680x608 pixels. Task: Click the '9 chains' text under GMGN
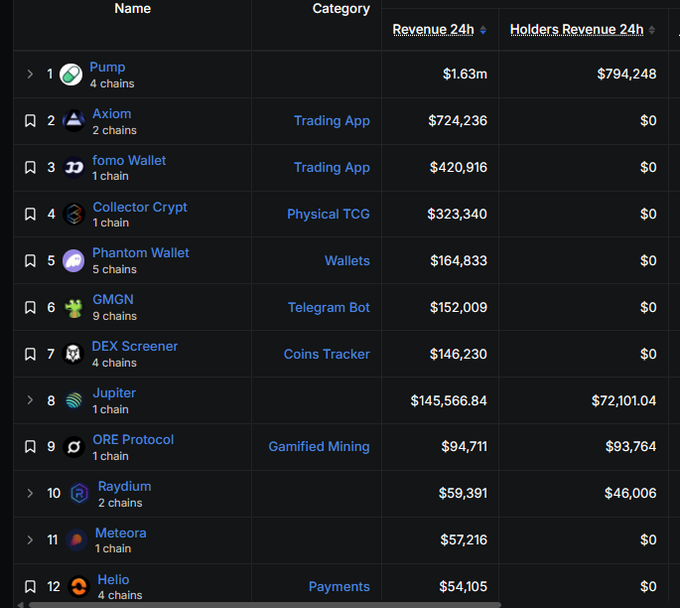pyautogui.click(x=114, y=316)
